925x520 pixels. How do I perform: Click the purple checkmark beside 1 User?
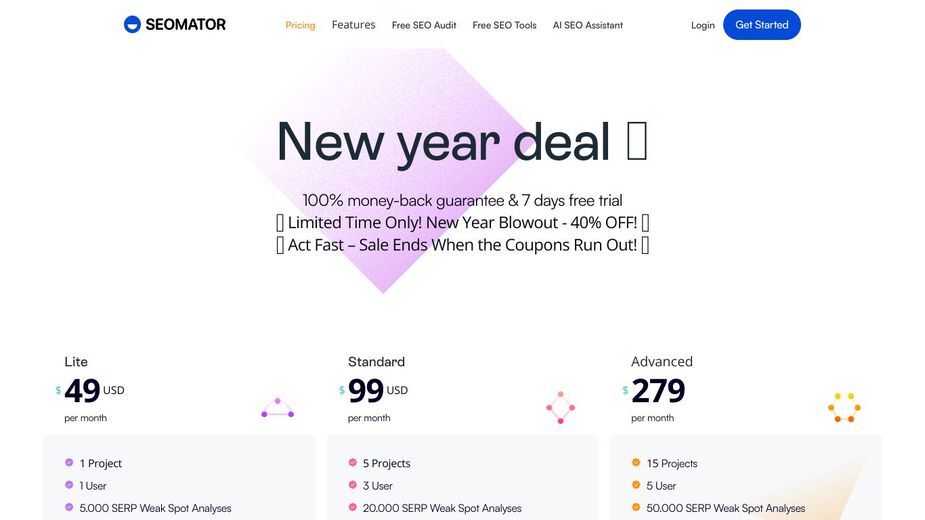[69, 485]
